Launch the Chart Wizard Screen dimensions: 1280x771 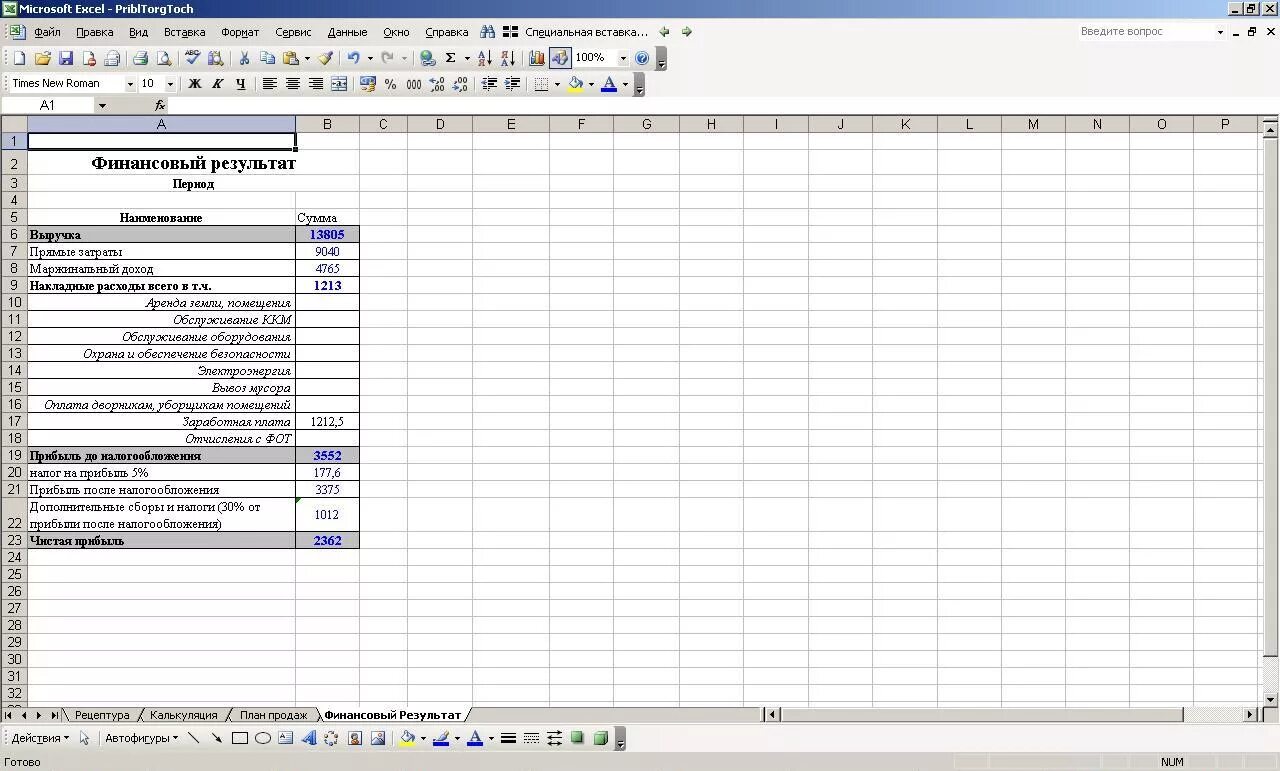pos(537,58)
